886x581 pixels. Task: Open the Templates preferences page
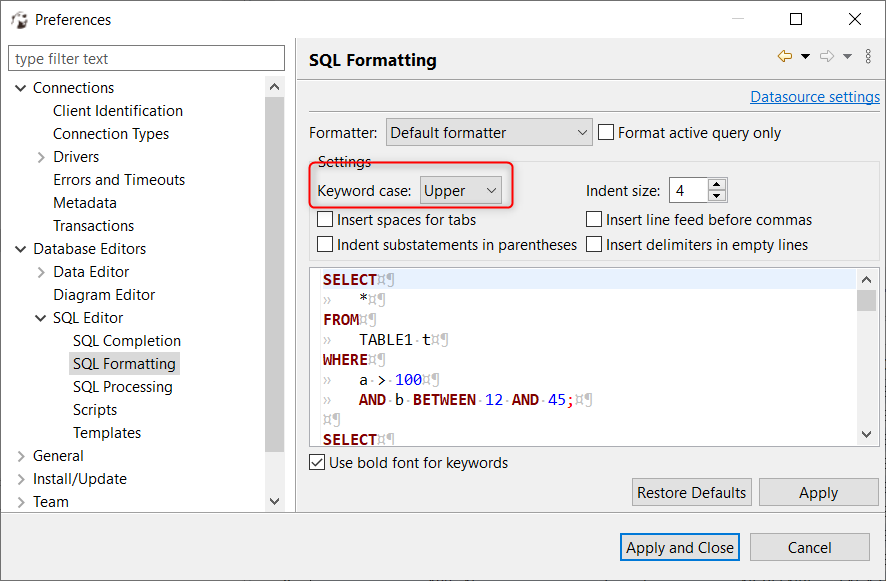coord(107,432)
